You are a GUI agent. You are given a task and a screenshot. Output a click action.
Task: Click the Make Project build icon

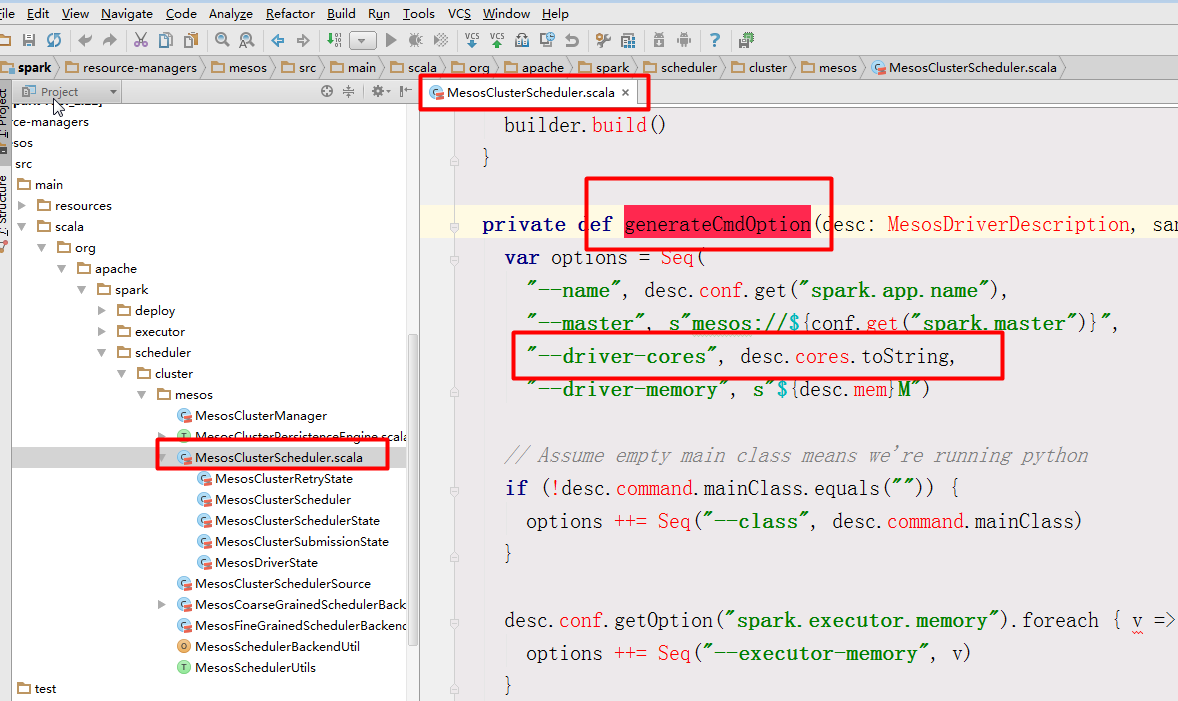coord(334,40)
